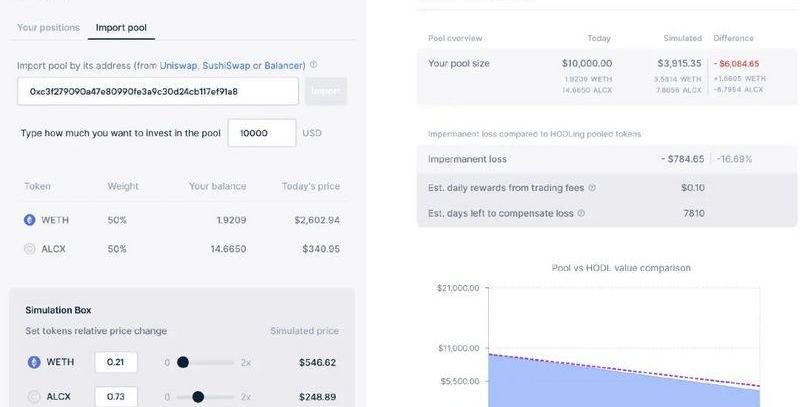Screen dimensions: 800x407
Task: Click the pool address input field
Action: pos(158,91)
